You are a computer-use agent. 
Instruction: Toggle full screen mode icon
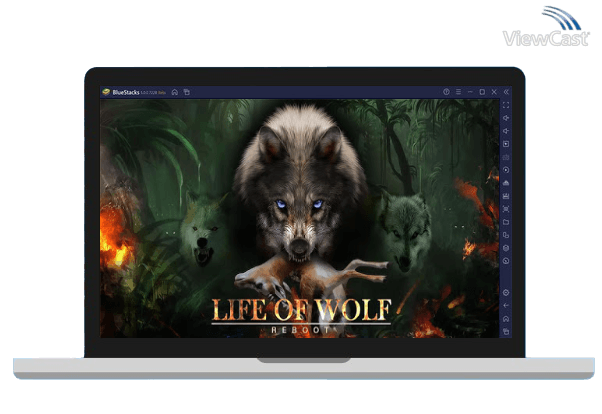506,105
